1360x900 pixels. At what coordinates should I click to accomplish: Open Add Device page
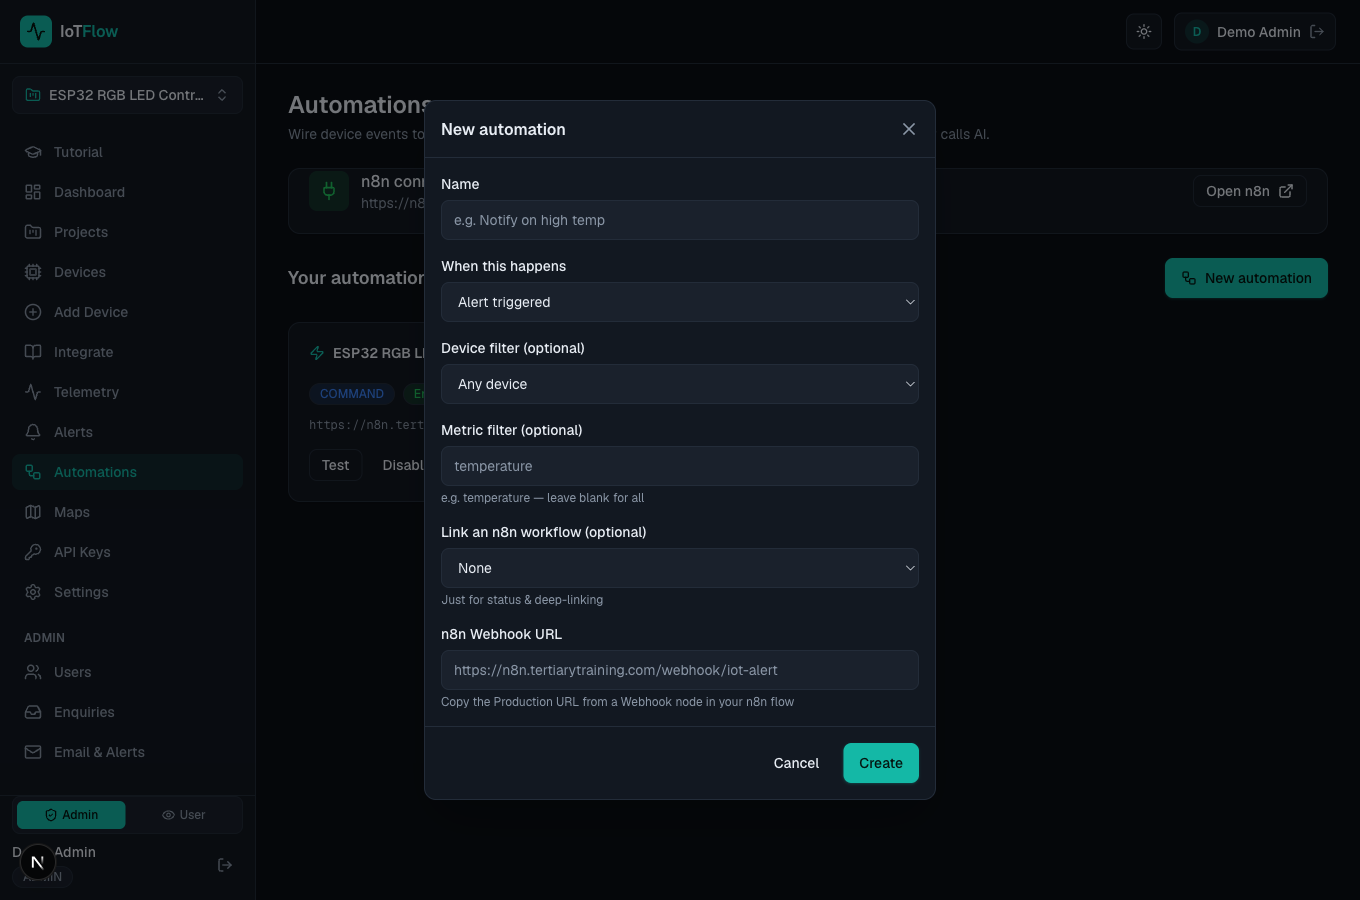[128, 312]
